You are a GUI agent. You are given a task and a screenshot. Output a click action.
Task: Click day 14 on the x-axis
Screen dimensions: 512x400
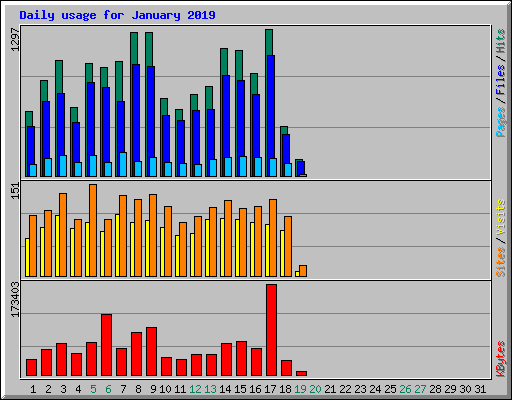click(225, 389)
